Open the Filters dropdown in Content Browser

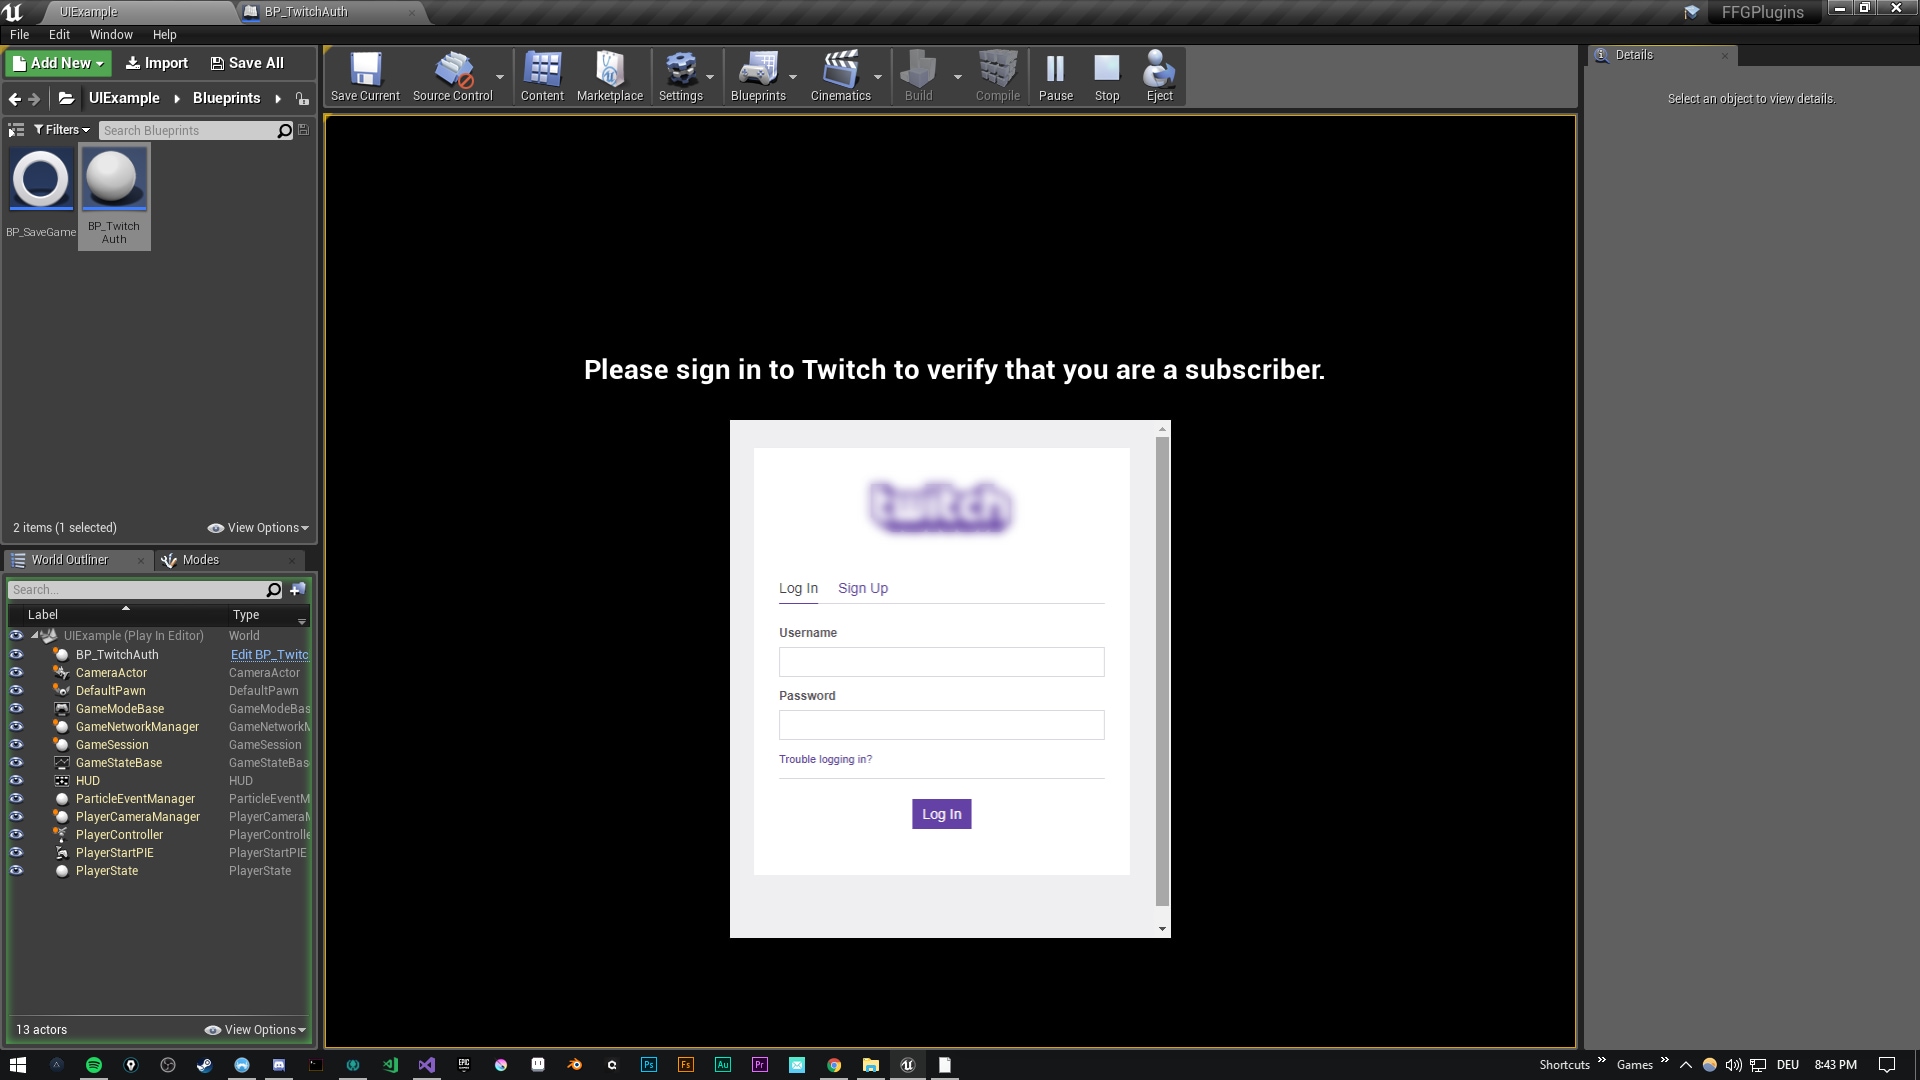point(61,129)
